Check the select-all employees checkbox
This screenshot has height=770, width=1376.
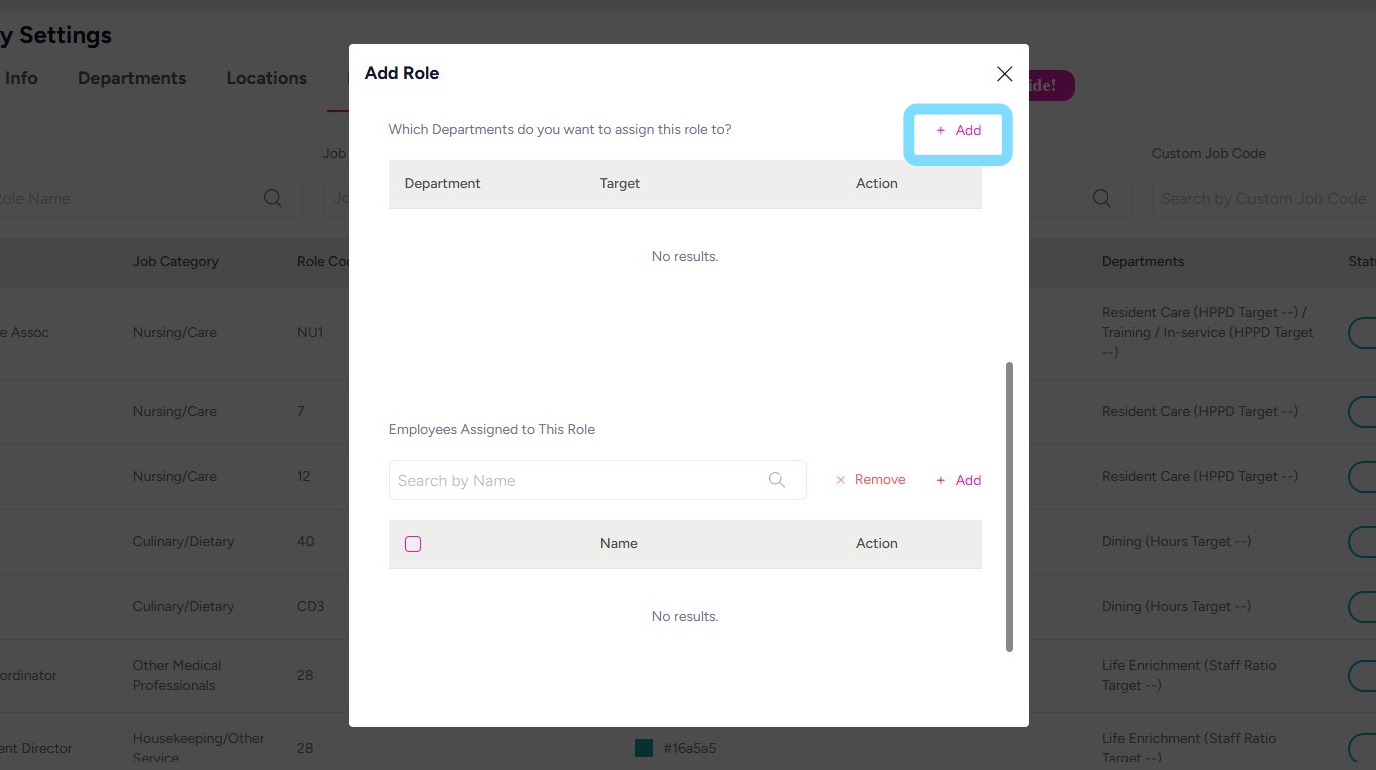413,544
